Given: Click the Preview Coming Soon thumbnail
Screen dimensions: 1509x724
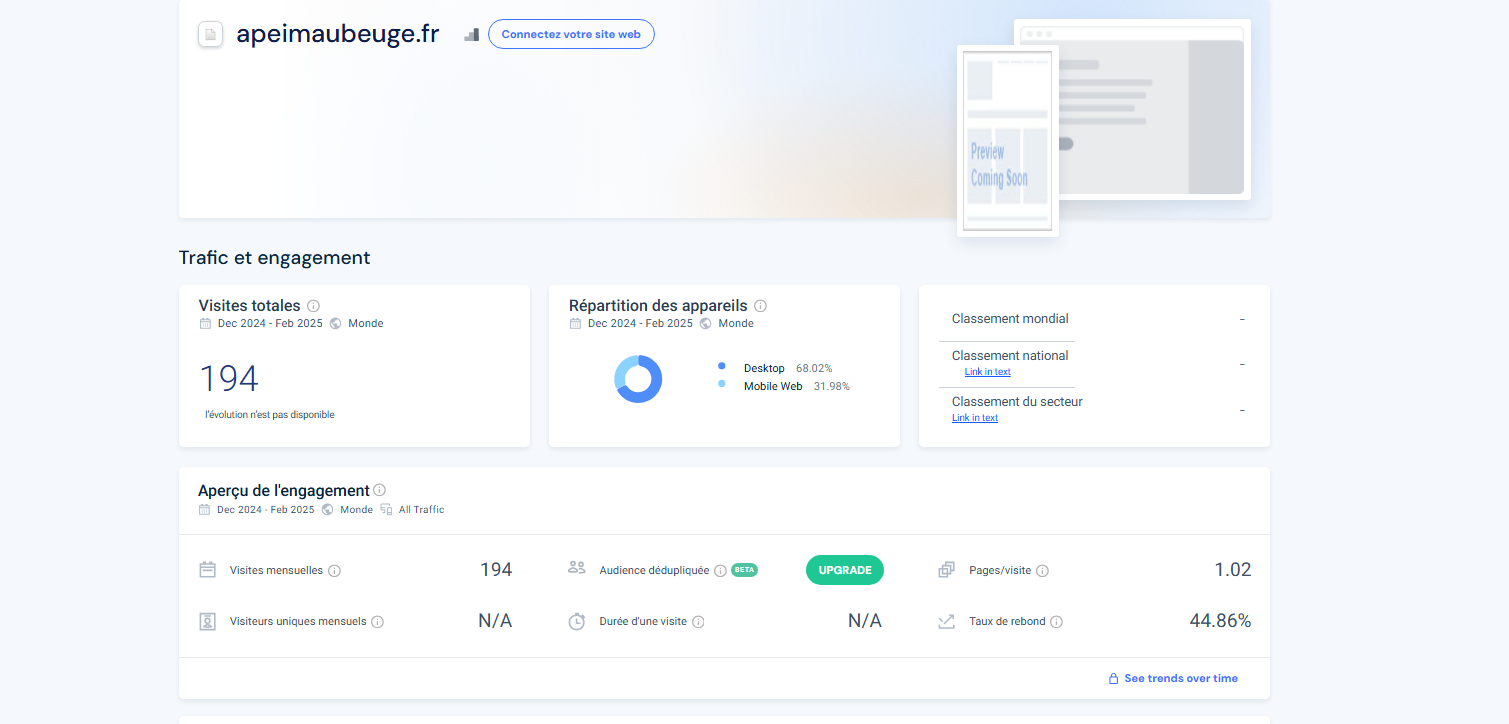Looking at the screenshot, I should coord(1007,140).
